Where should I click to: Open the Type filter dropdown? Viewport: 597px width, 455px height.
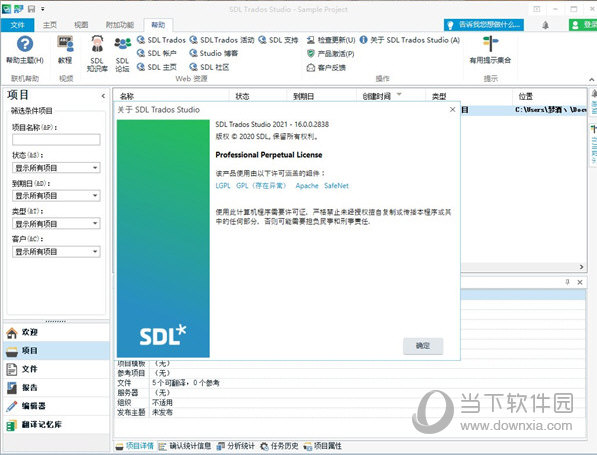tap(56, 224)
